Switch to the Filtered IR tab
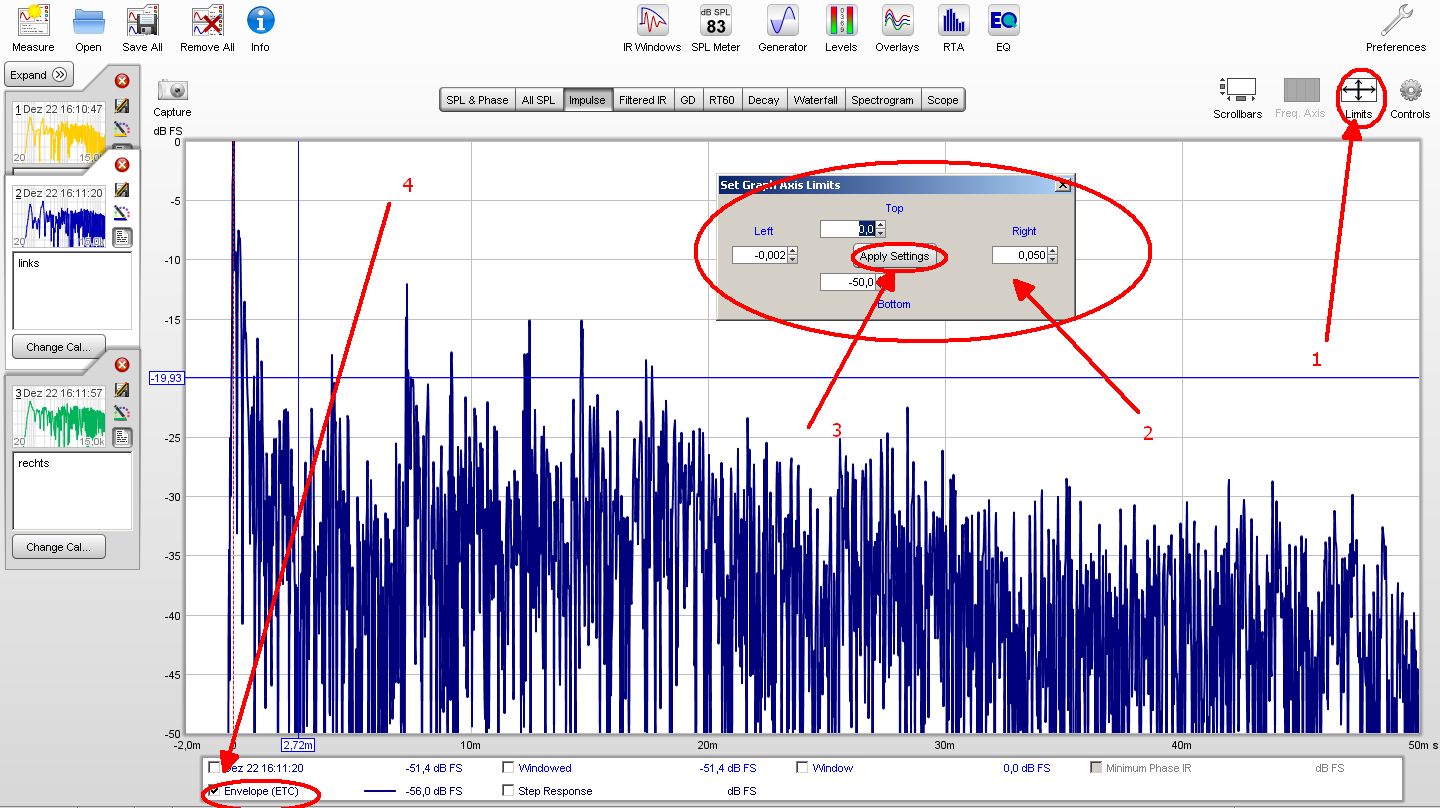The width and height of the screenshot is (1440, 808). pyautogui.click(x=642, y=100)
